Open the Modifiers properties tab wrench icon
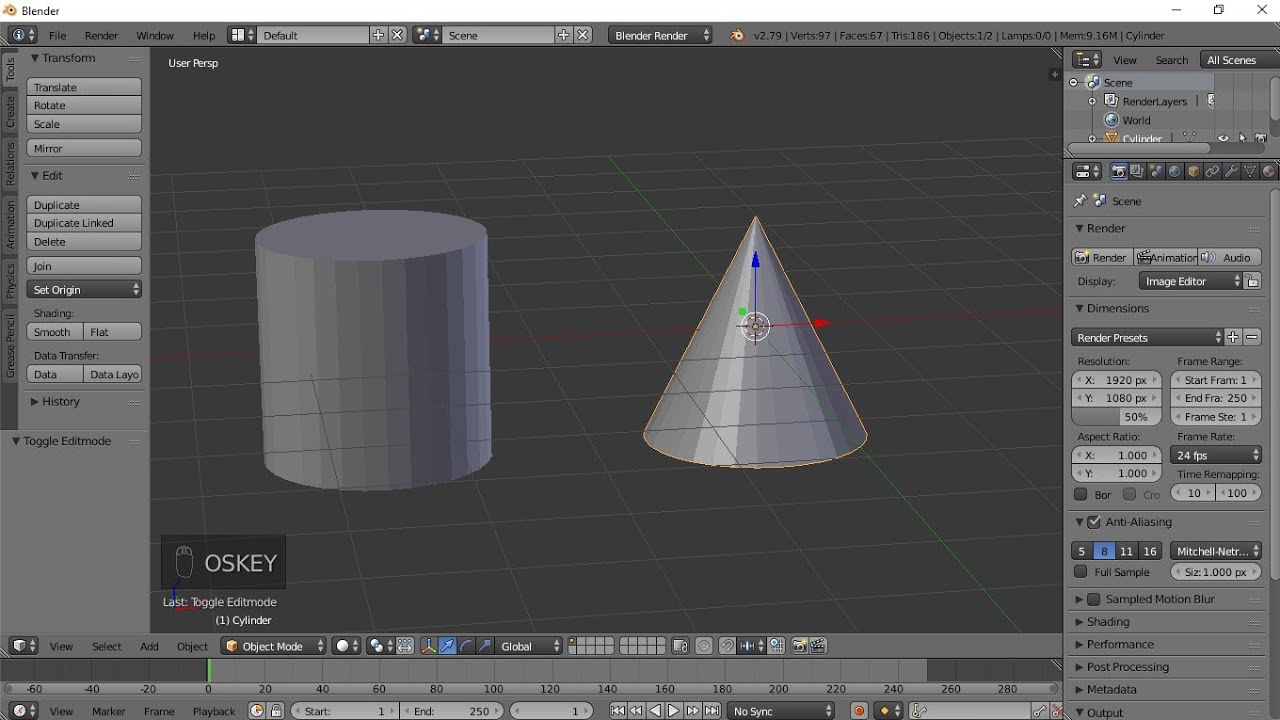 coord(1231,172)
